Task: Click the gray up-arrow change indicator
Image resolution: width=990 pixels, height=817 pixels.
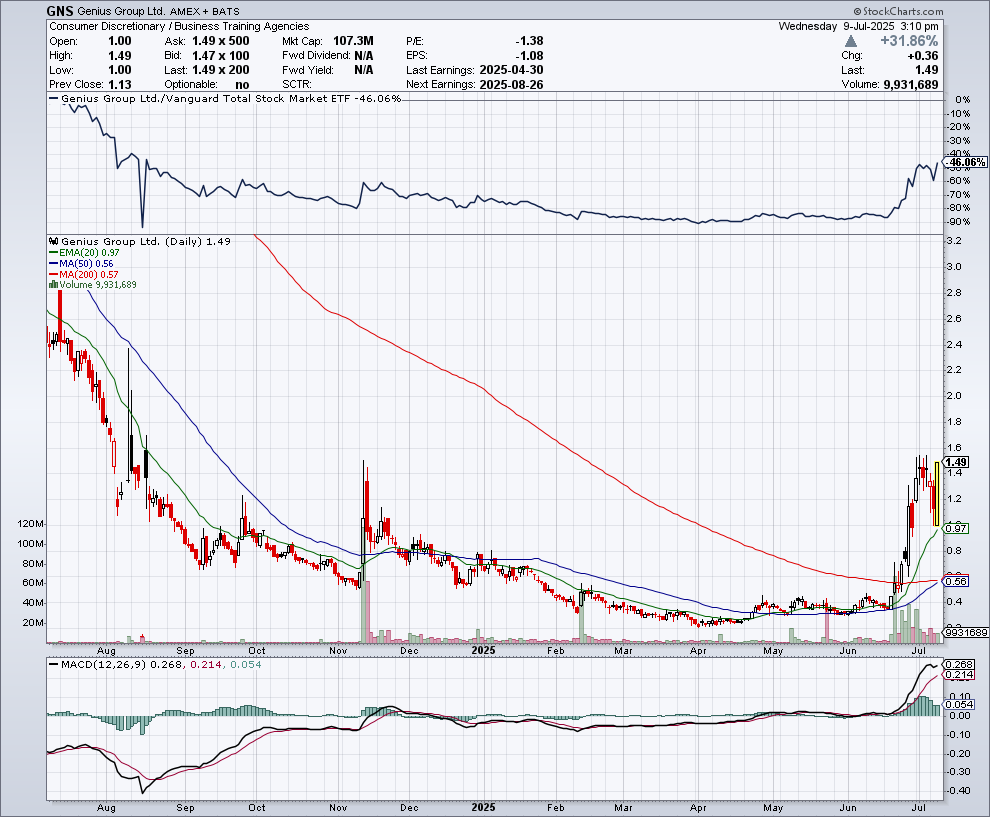Action: tap(850, 41)
